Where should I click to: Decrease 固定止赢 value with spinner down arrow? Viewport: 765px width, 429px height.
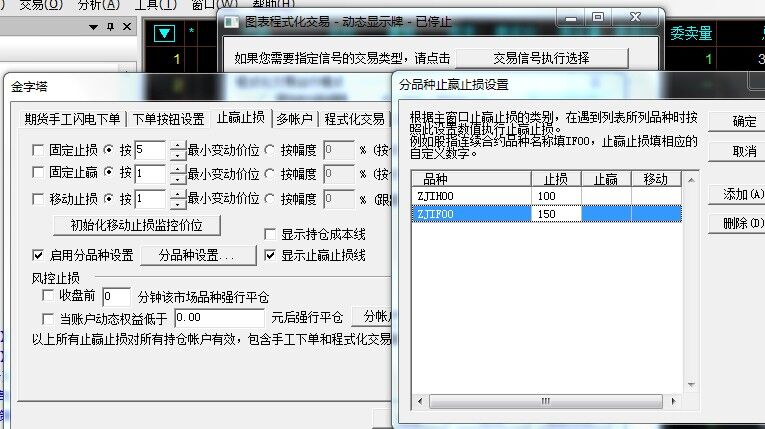(x=178, y=179)
